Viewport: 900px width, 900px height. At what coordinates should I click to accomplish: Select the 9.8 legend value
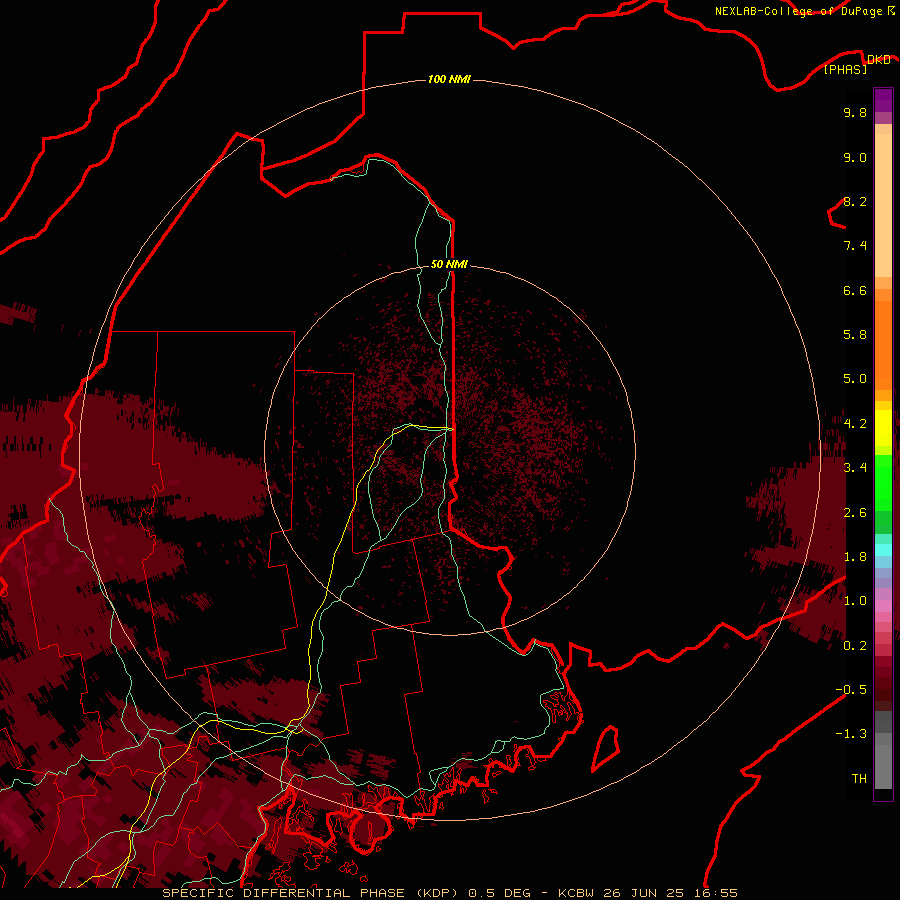pos(855,112)
